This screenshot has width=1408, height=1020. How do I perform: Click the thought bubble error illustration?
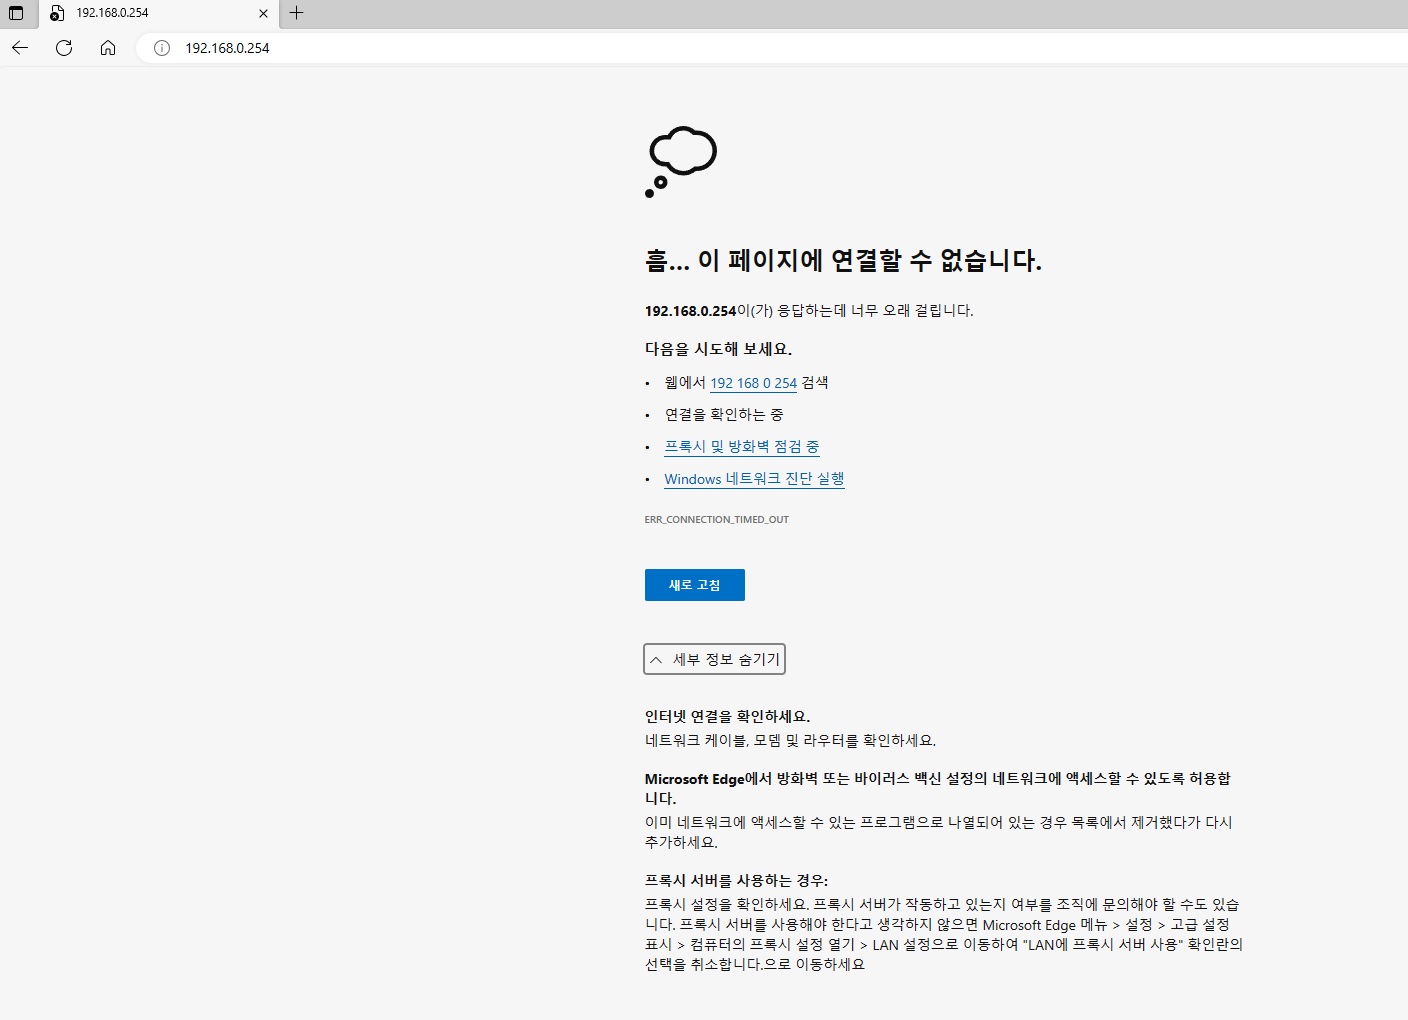[x=681, y=162]
